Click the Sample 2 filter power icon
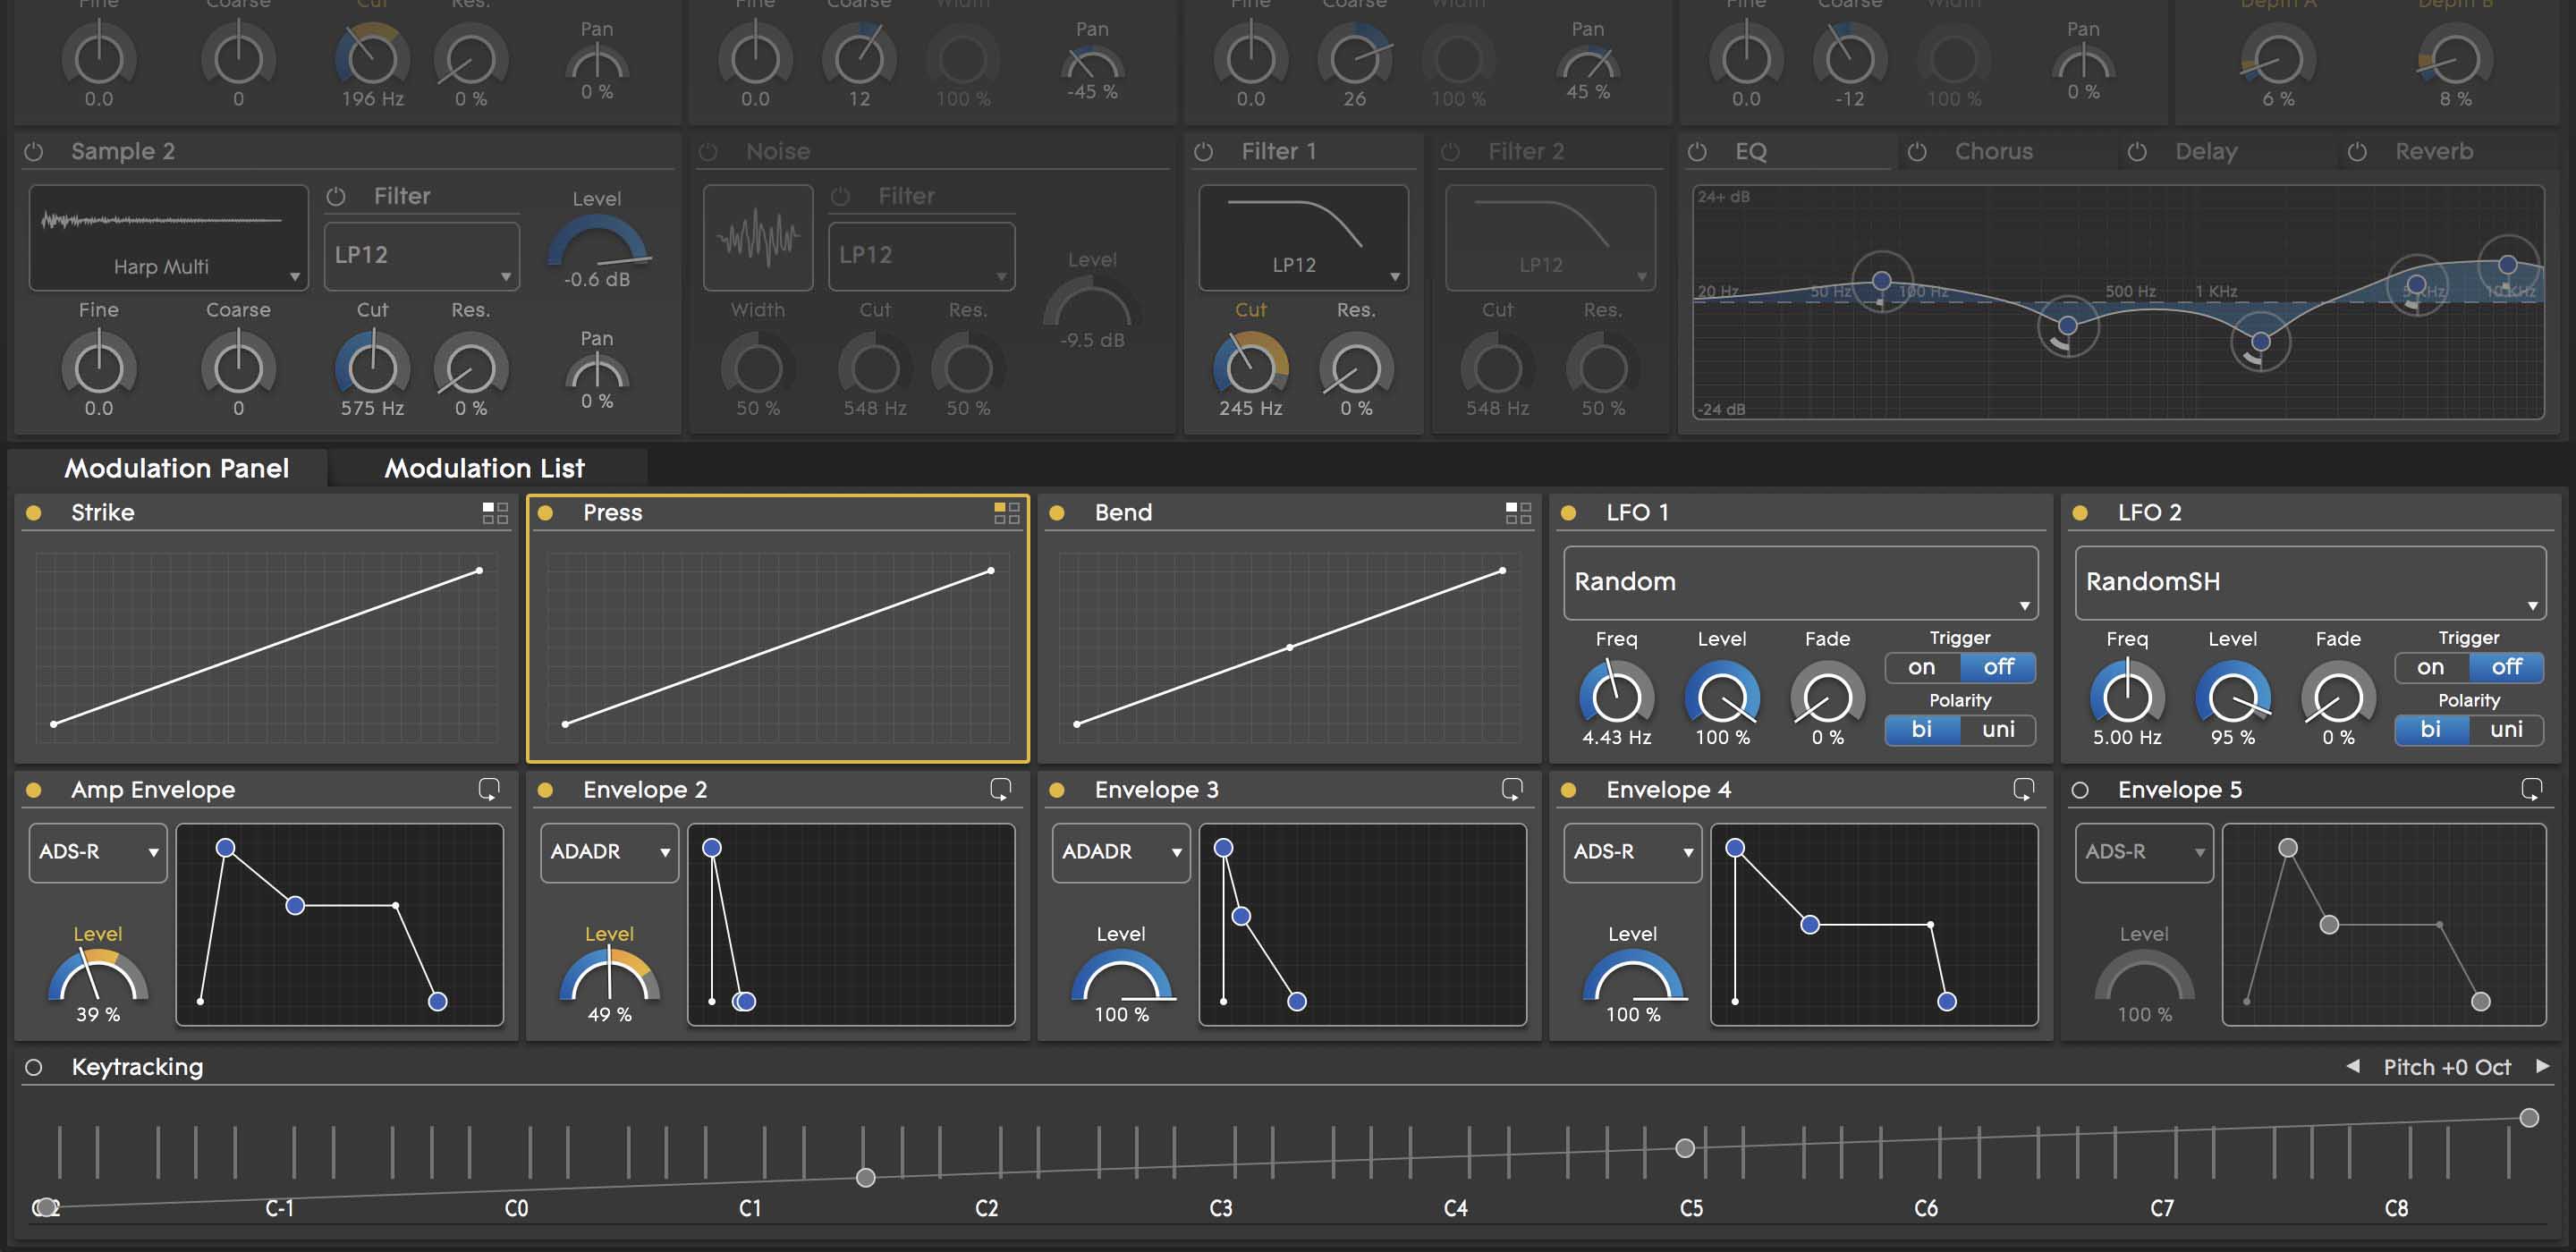This screenshot has height=1252, width=2576. pos(336,197)
